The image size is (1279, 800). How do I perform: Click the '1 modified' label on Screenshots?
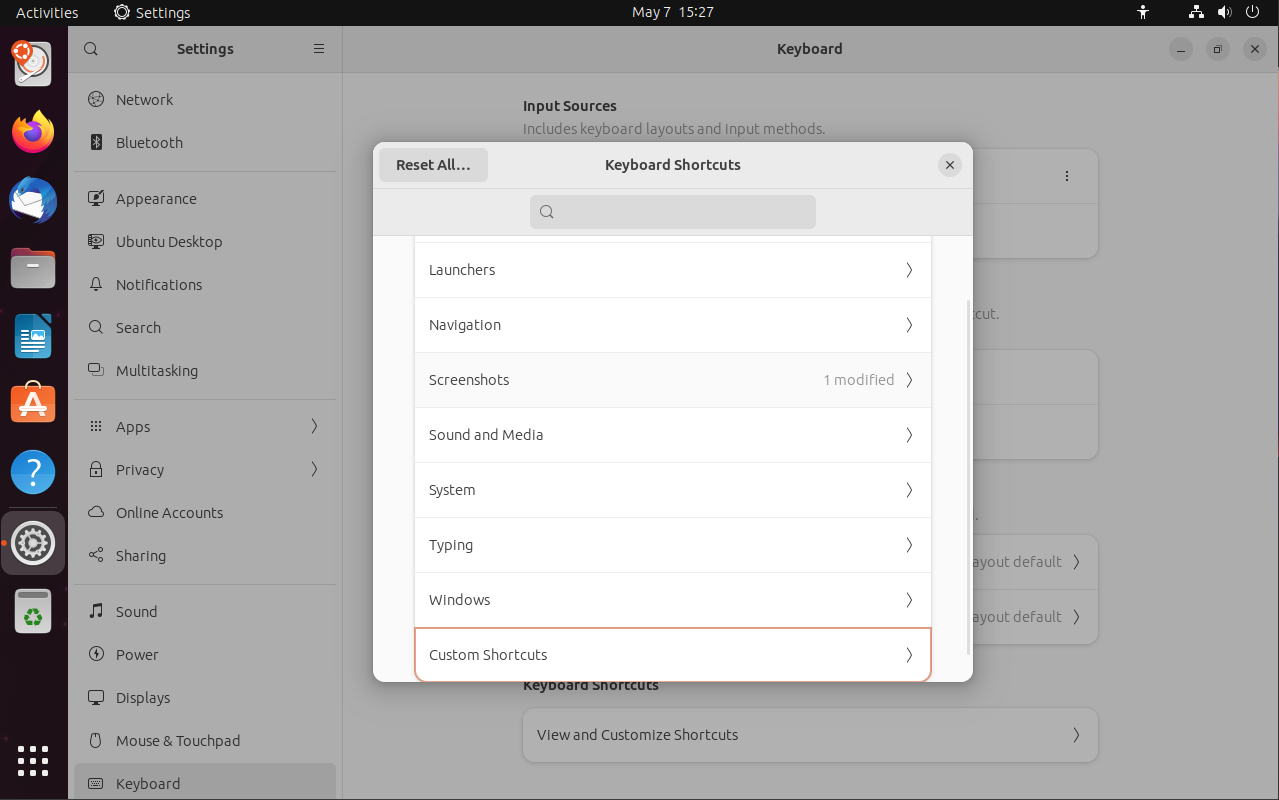click(x=859, y=380)
